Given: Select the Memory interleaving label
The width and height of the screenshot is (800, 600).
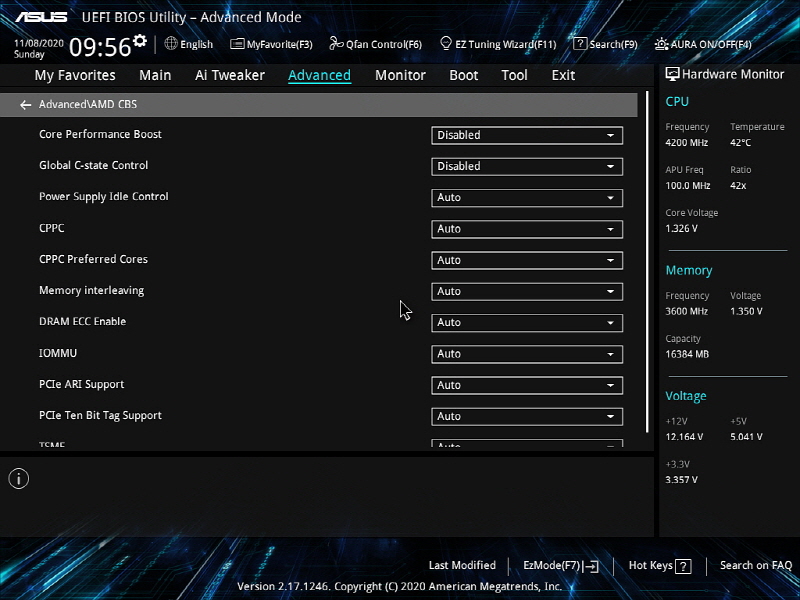Looking at the screenshot, I should point(91,290).
